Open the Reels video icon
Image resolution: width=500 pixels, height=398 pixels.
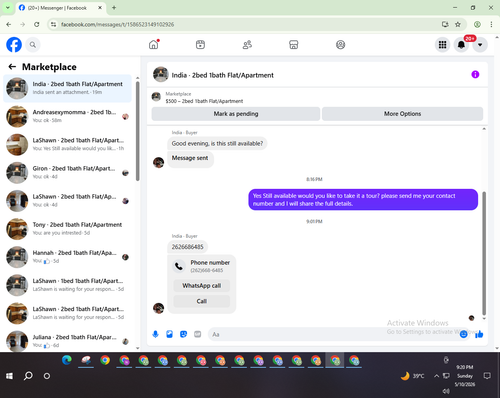click(x=200, y=45)
